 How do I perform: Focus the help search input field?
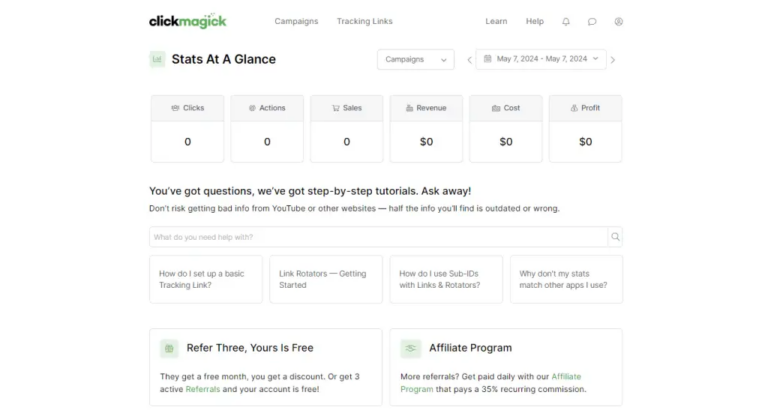pyautogui.click(x=379, y=237)
